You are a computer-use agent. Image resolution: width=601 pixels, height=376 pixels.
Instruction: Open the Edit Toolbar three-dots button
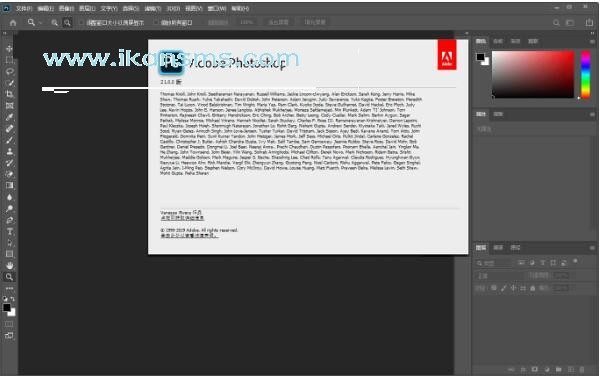tap(9, 288)
